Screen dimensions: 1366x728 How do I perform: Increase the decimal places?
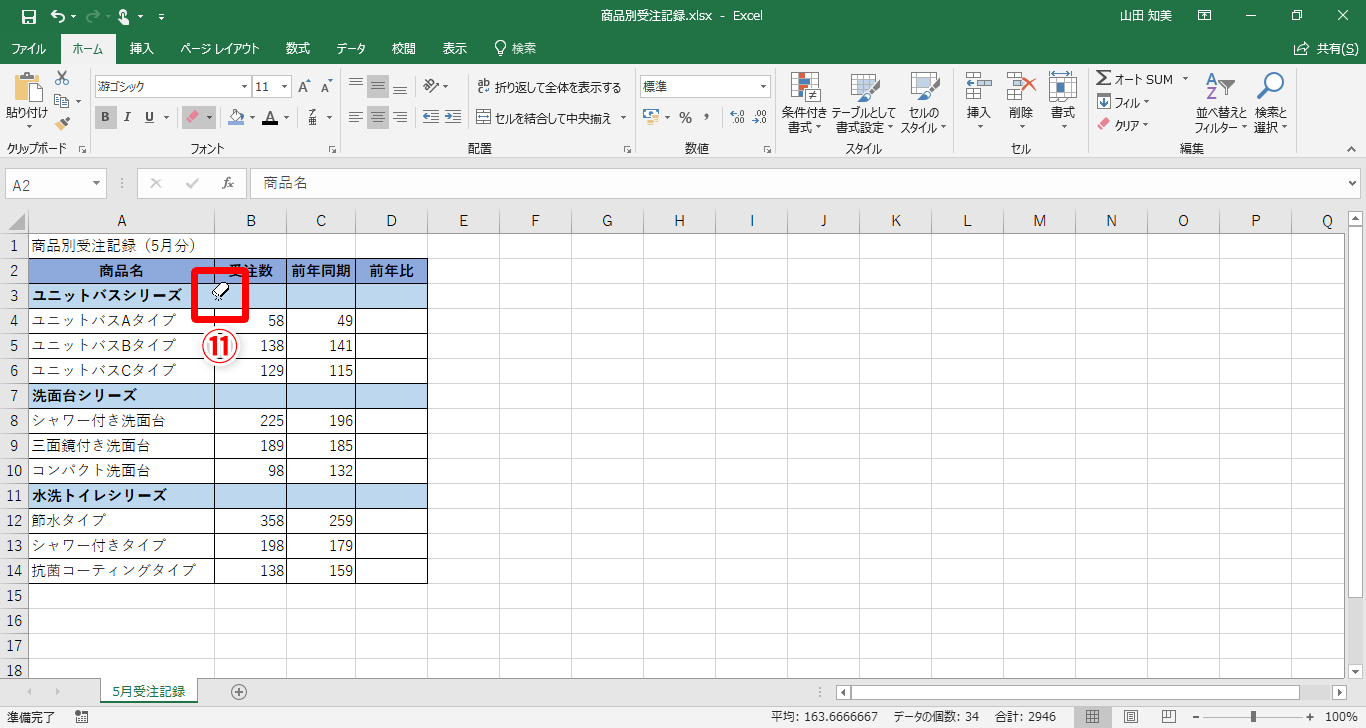coord(738,118)
